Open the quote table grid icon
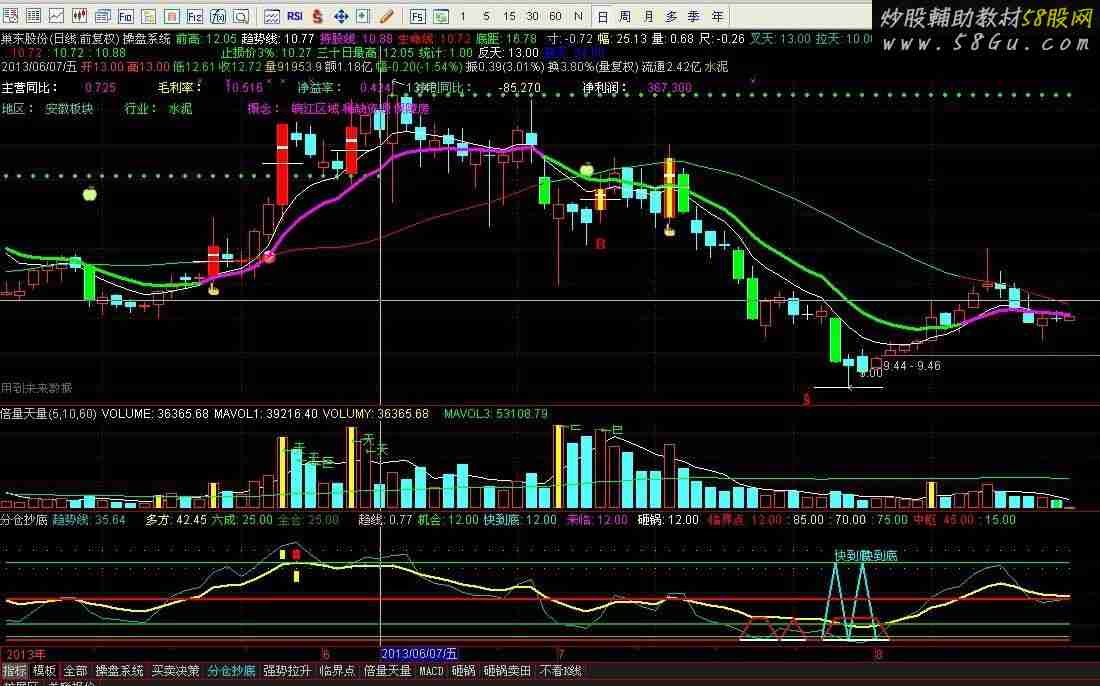The width and height of the screenshot is (1100, 686). [33, 15]
